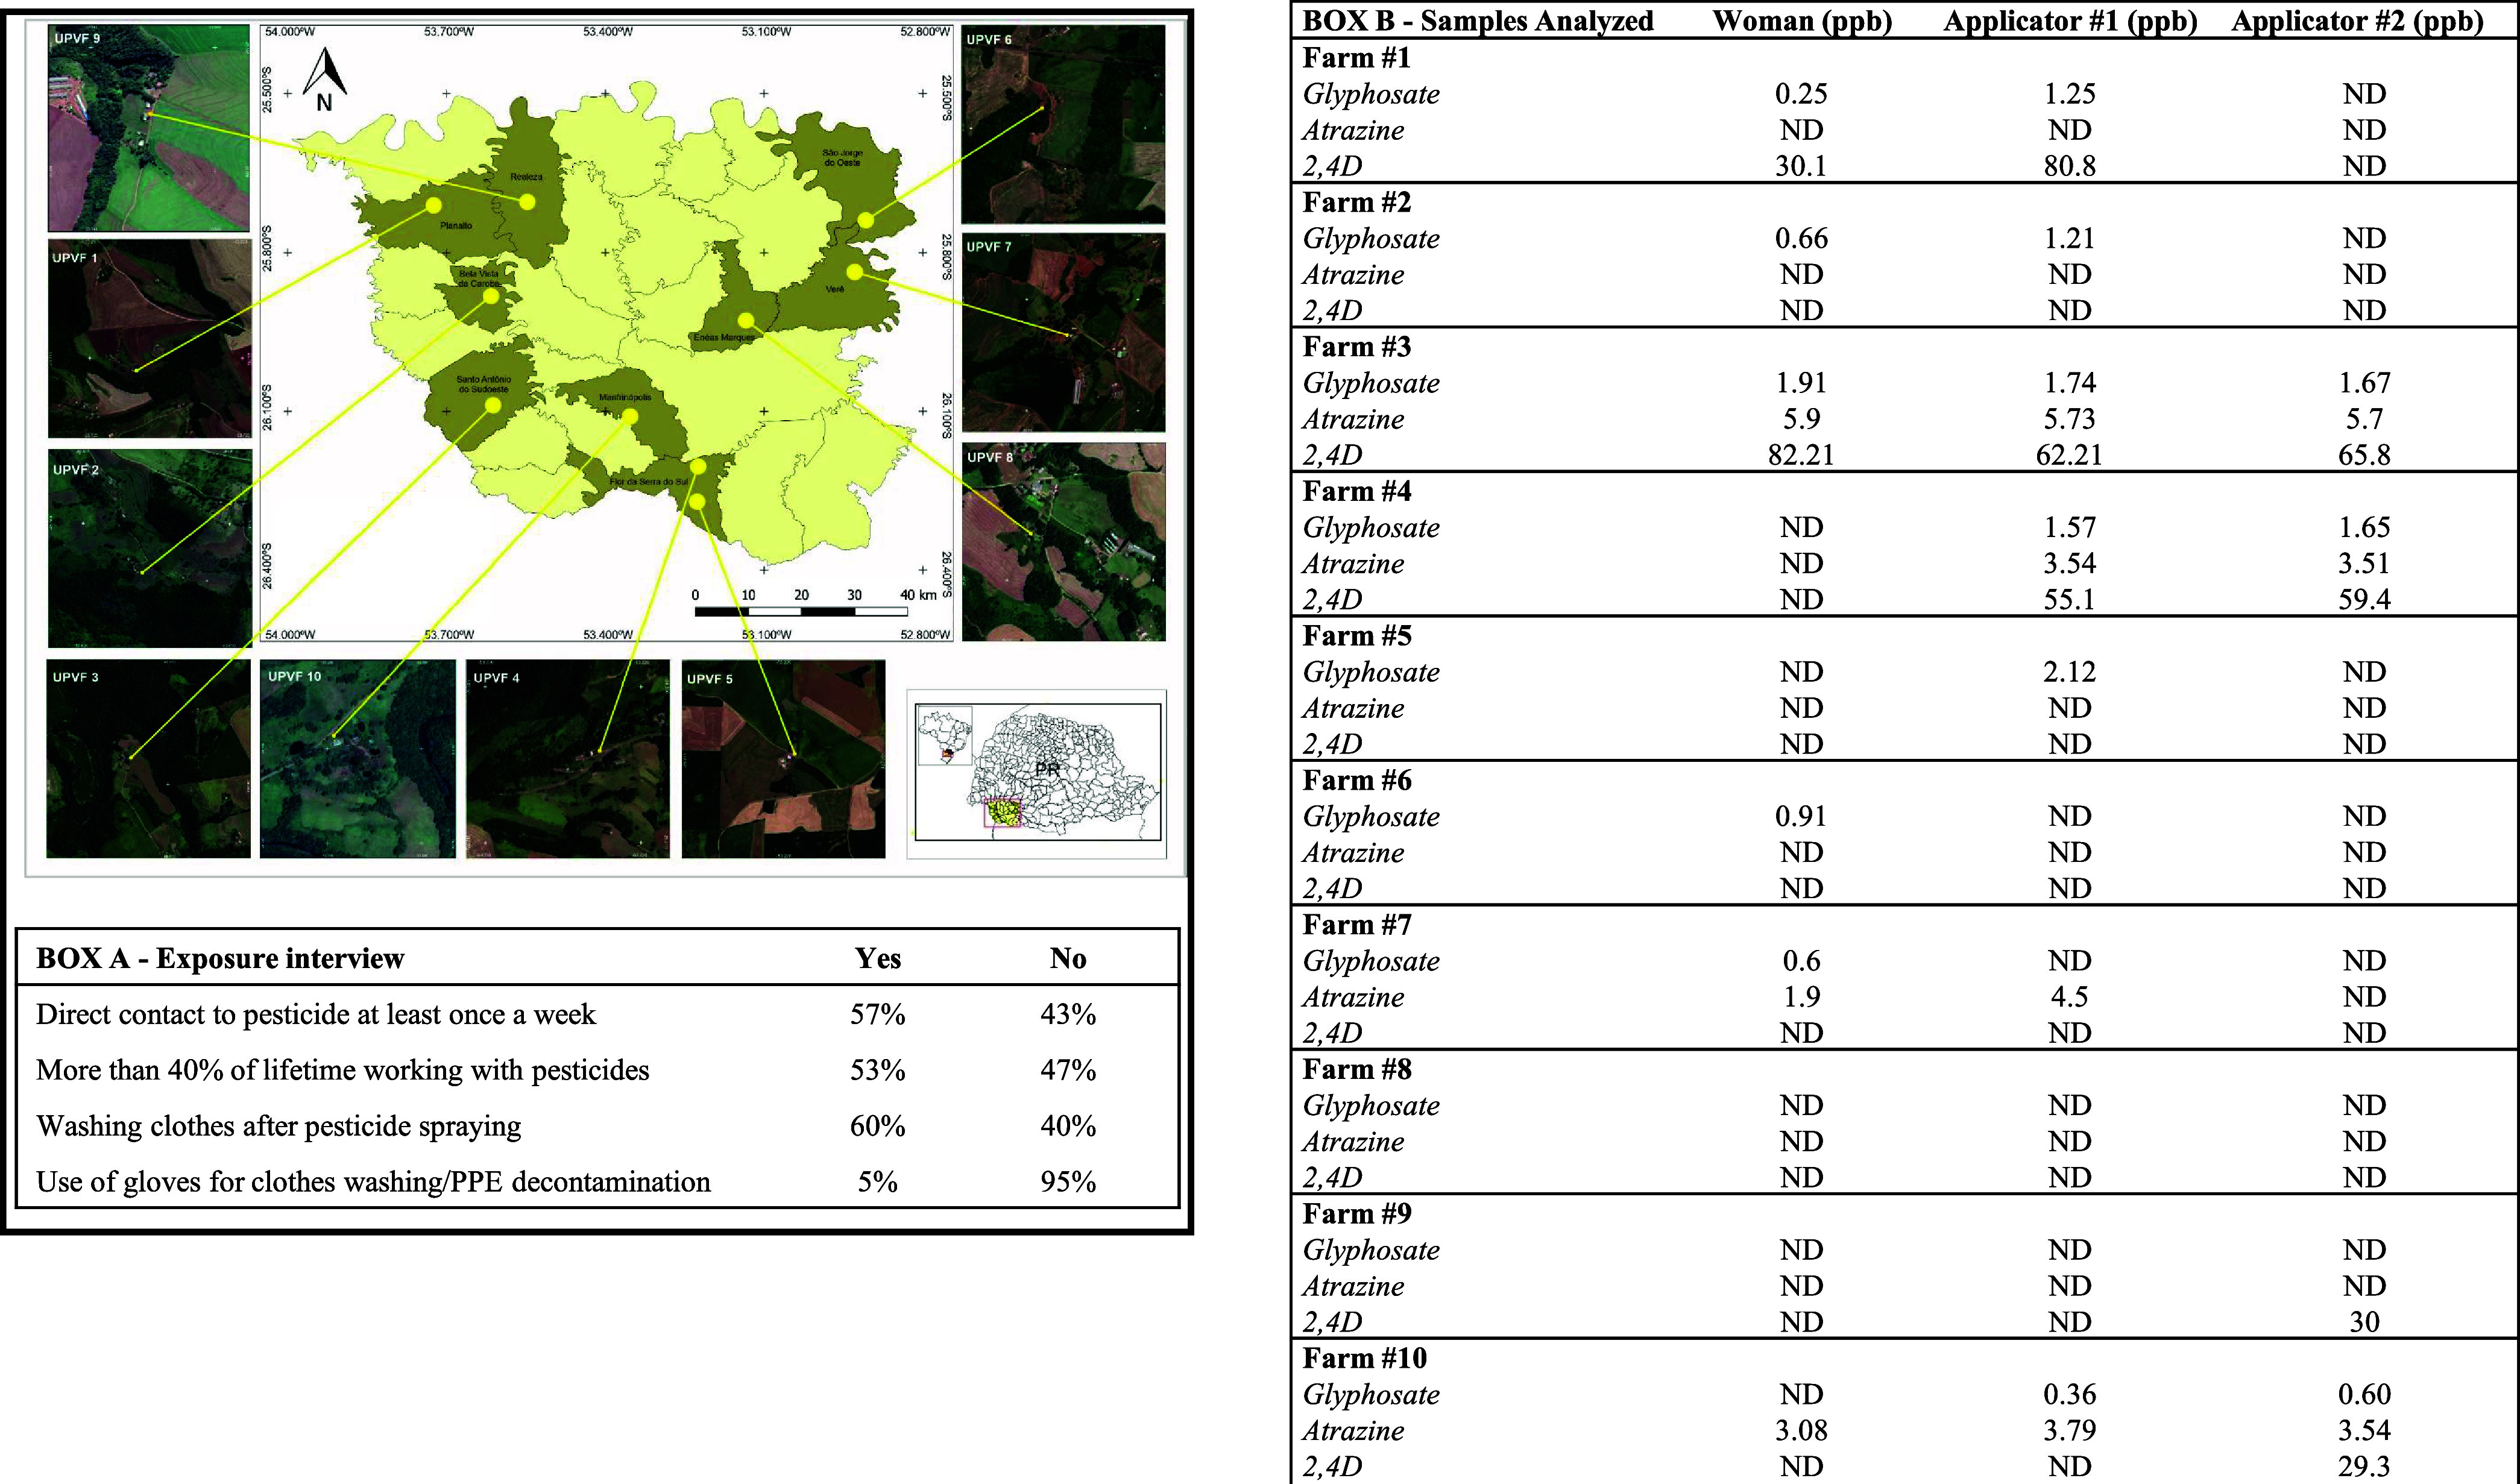Click the 'Farm #10' row heading
Viewport: 2520px width, 1484px height.
click(1364, 1359)
